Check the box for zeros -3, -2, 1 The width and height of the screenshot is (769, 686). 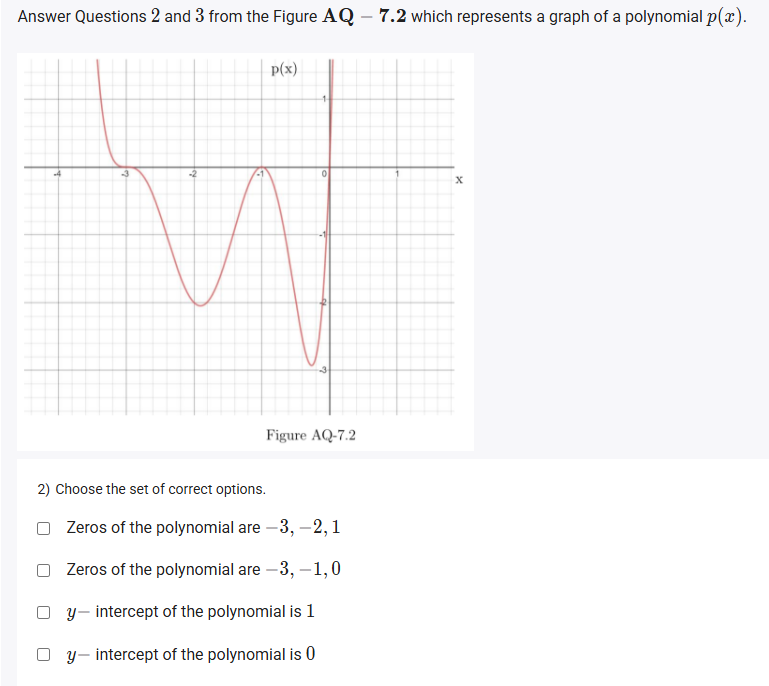coord(43,528)
